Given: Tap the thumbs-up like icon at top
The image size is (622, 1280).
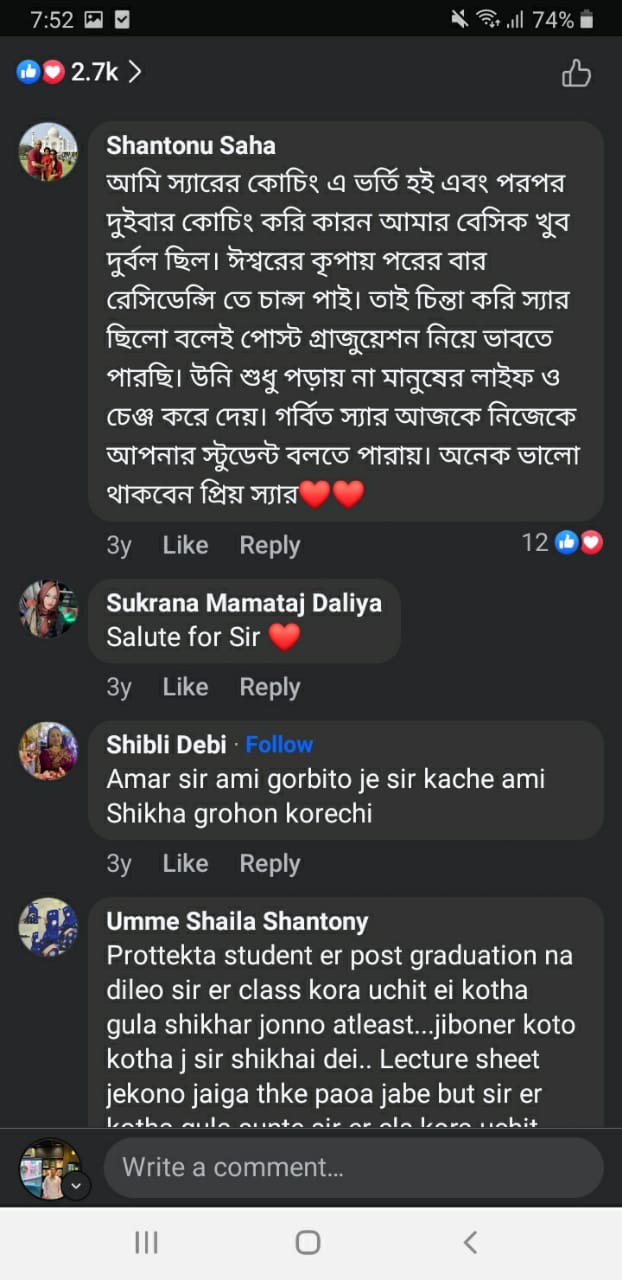Looking at the screenshot, I should click(576, 73).
